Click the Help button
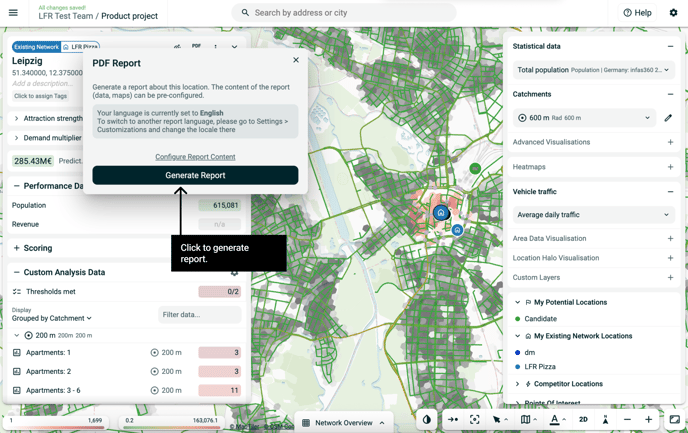The image size is (688, 433). (638, 13)
